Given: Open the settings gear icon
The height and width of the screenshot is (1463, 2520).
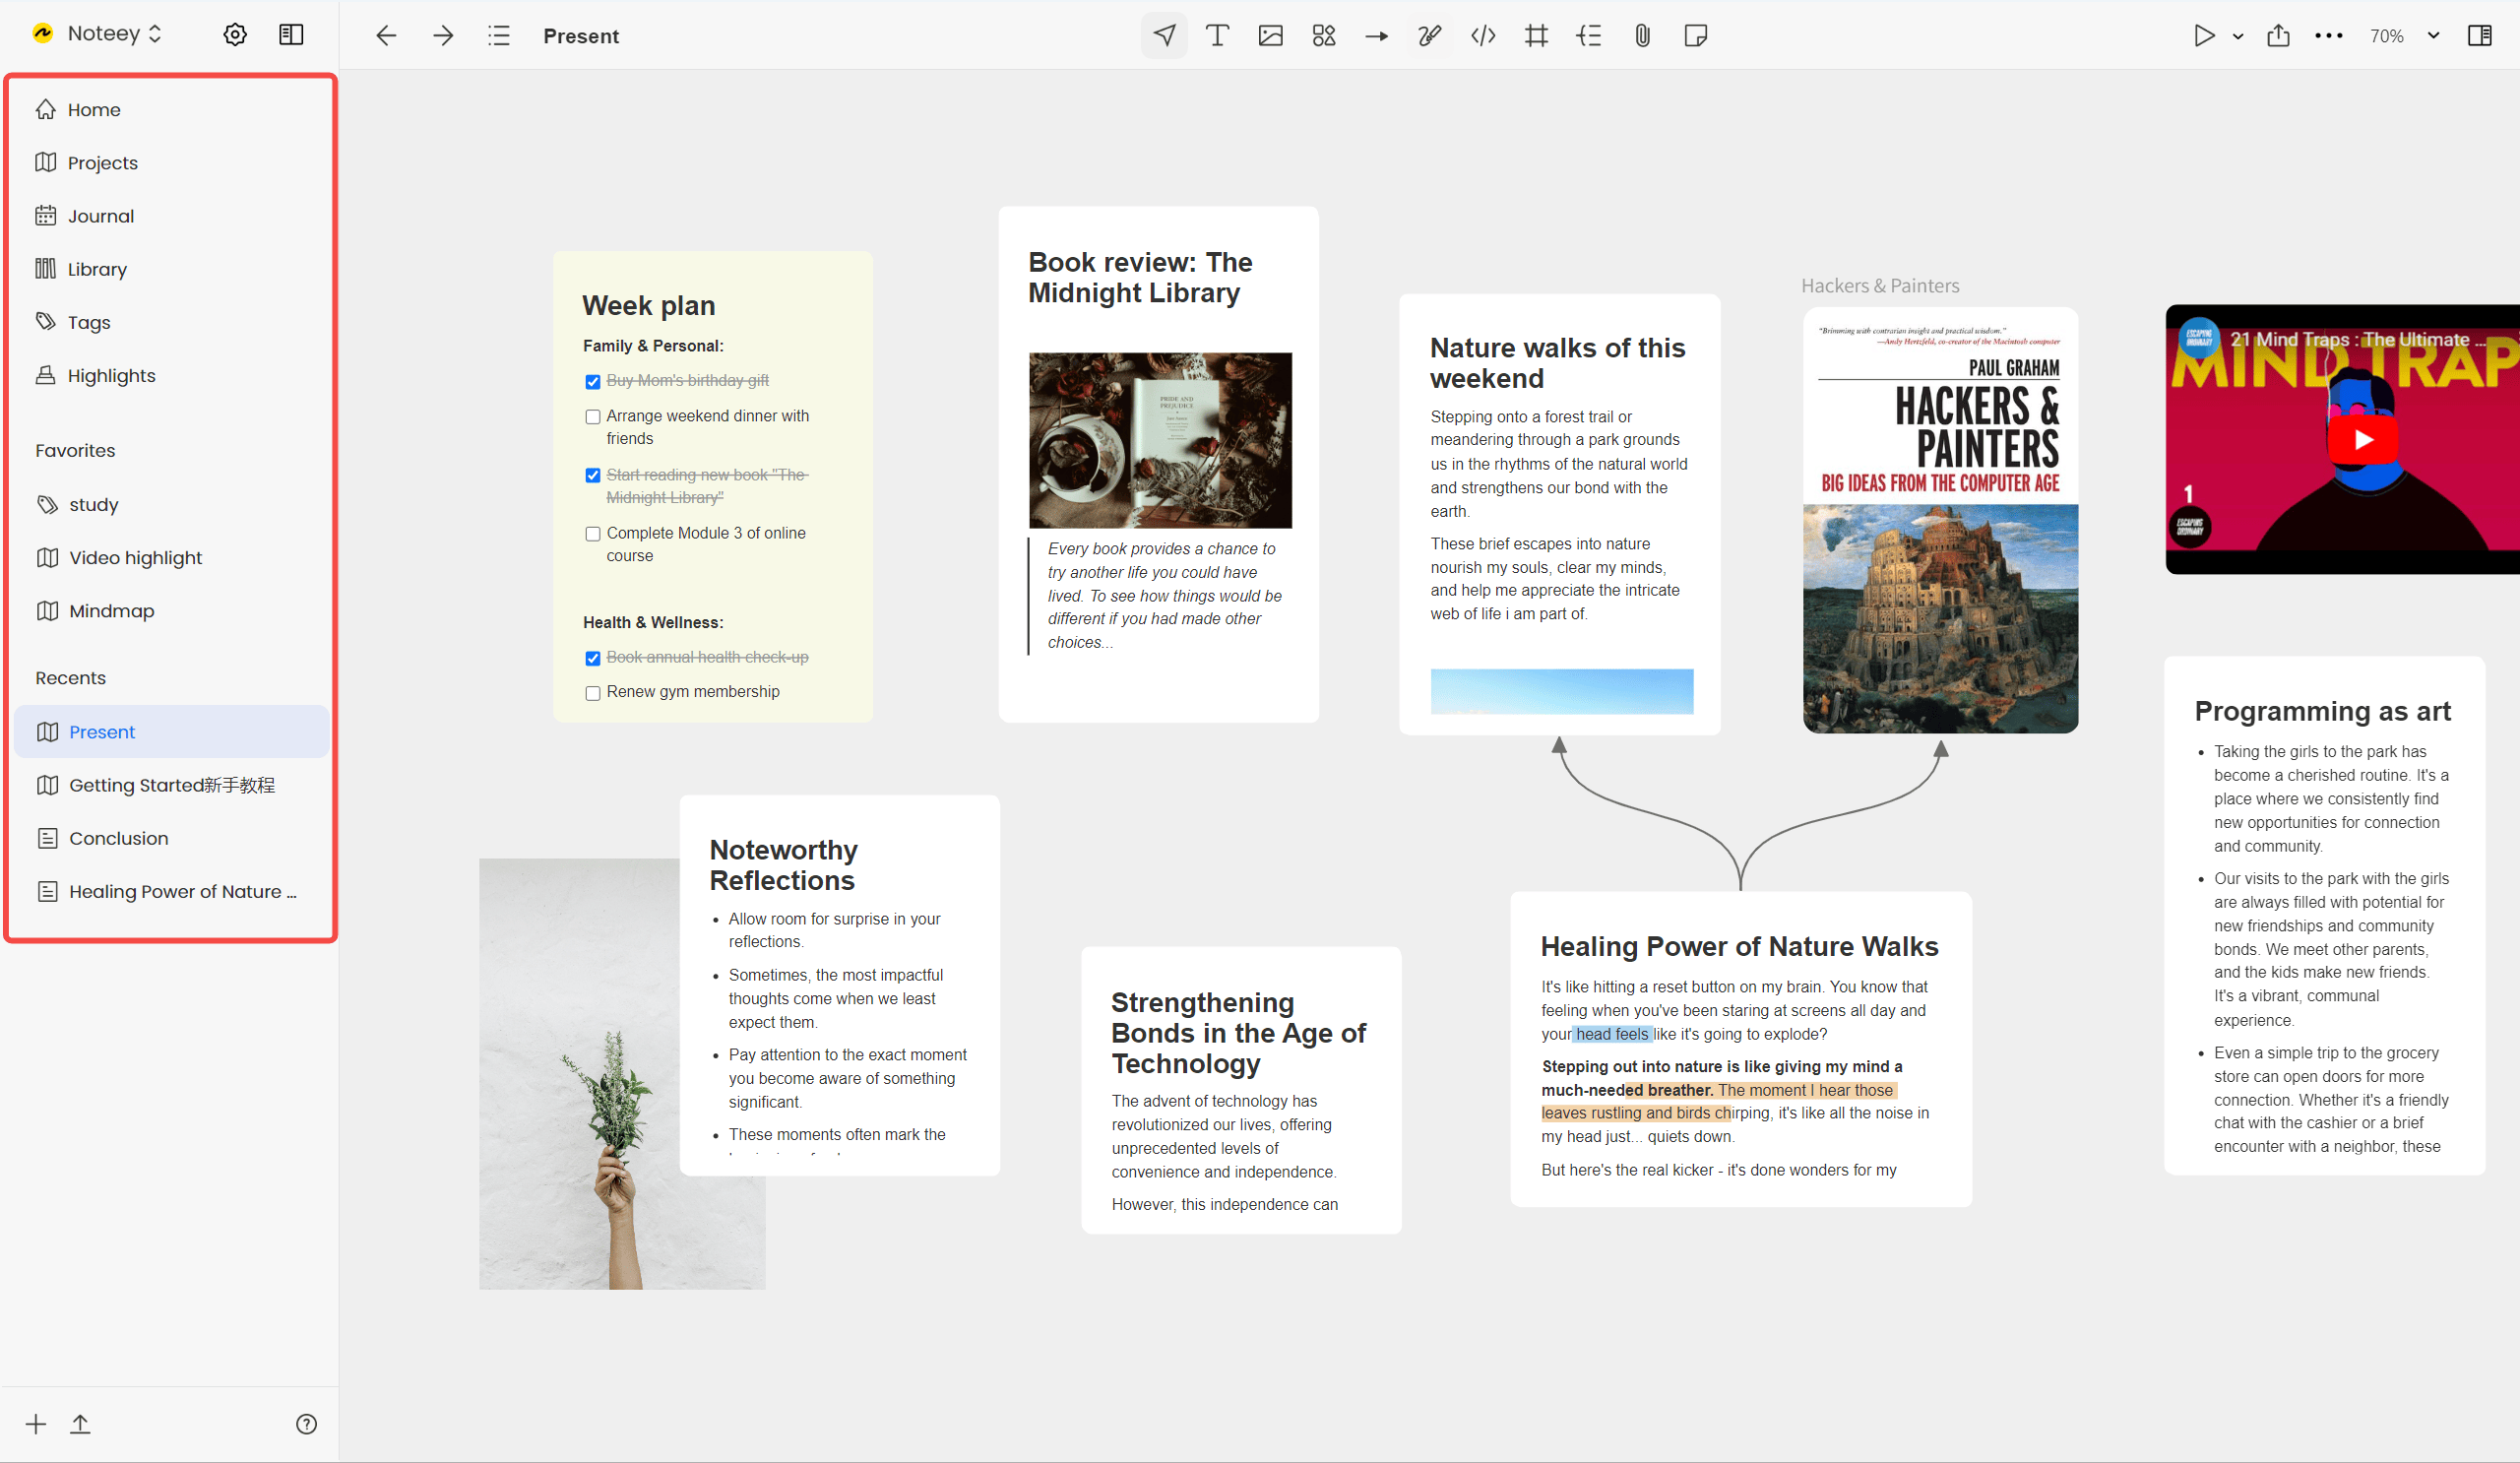Looking at the screenshot, I should point(235,35).
